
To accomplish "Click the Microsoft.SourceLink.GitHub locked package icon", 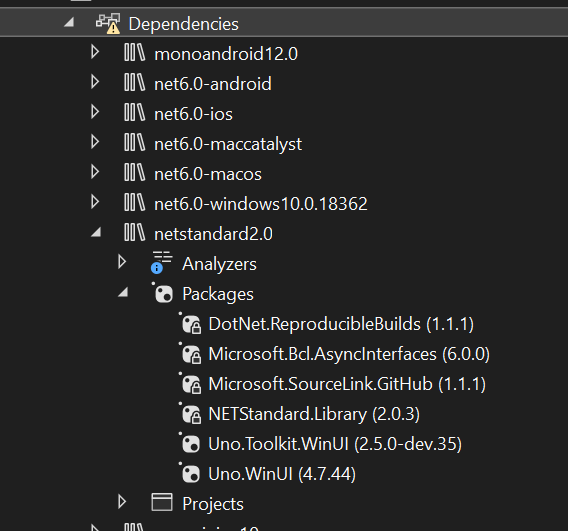I will coord(191,384).
